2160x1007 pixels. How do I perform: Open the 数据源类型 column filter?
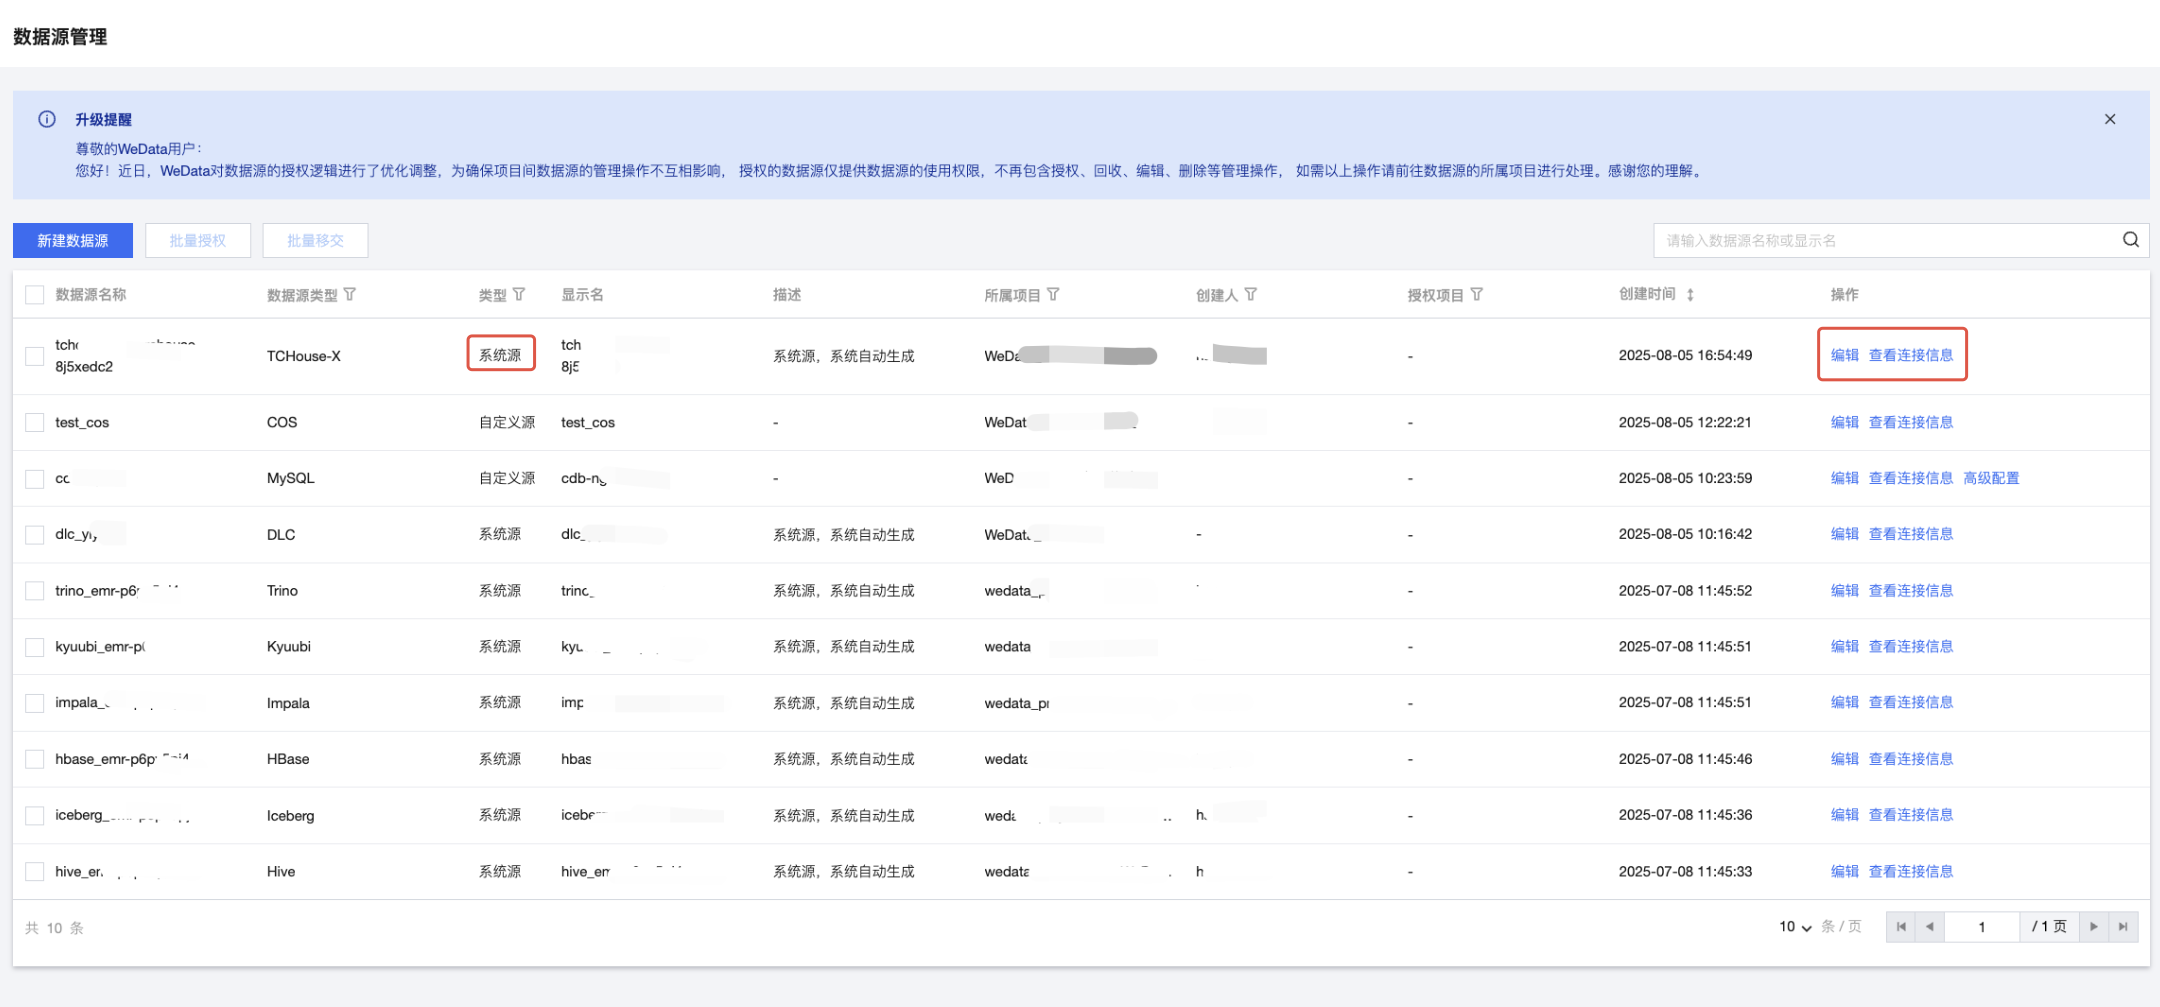(350, 295)
